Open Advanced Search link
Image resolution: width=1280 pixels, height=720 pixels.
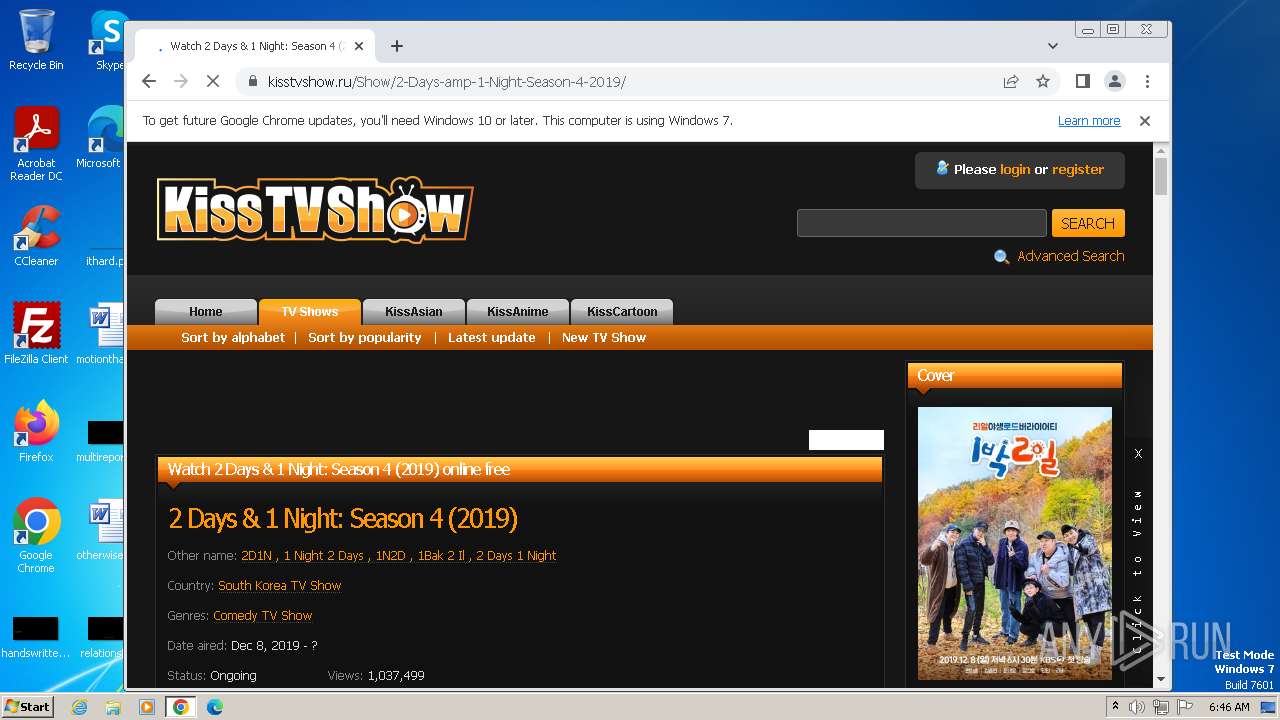(1070, 256)
